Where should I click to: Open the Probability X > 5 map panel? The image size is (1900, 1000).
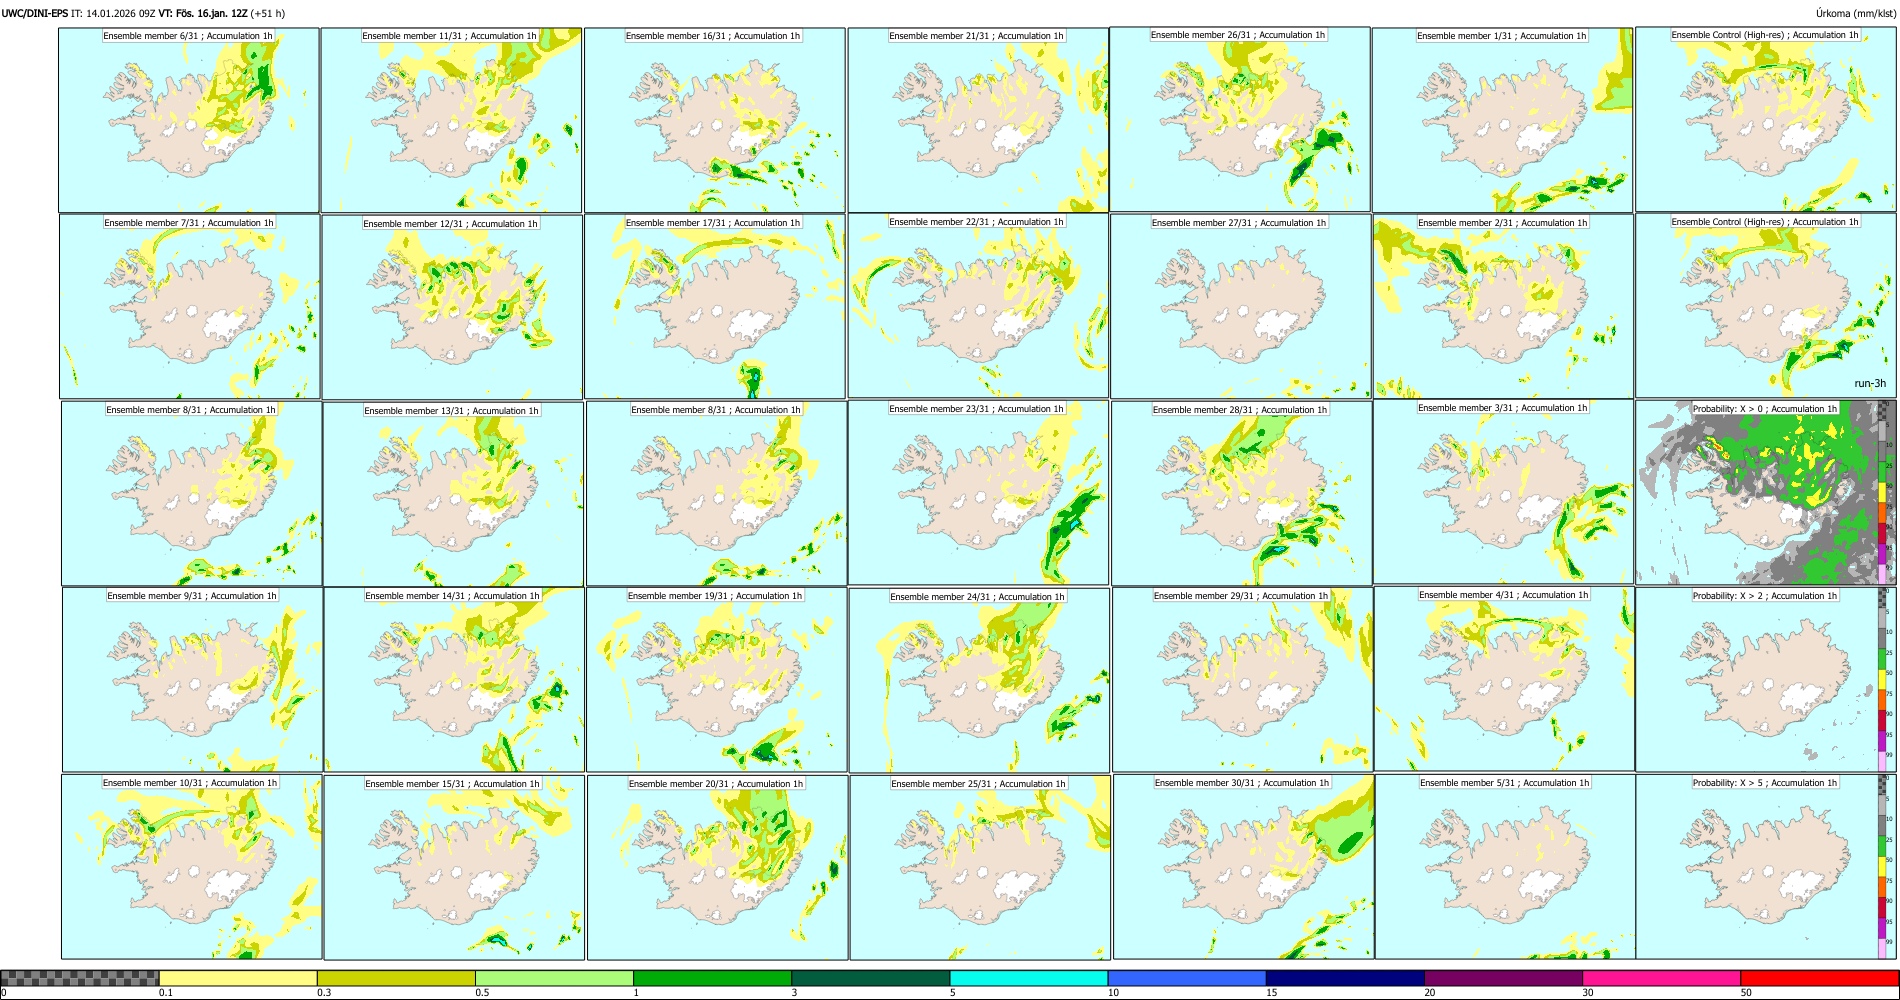[1765, 867]
